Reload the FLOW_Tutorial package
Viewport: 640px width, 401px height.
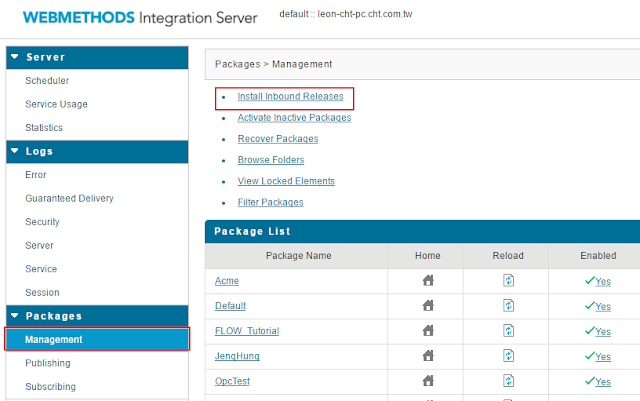pyautogui.click(x=508, y=330)
